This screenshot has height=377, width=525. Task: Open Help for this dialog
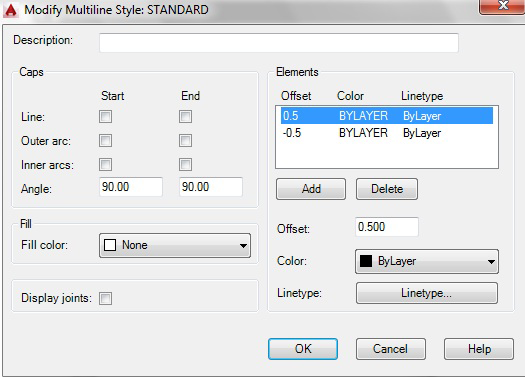(x=479, y=349)
